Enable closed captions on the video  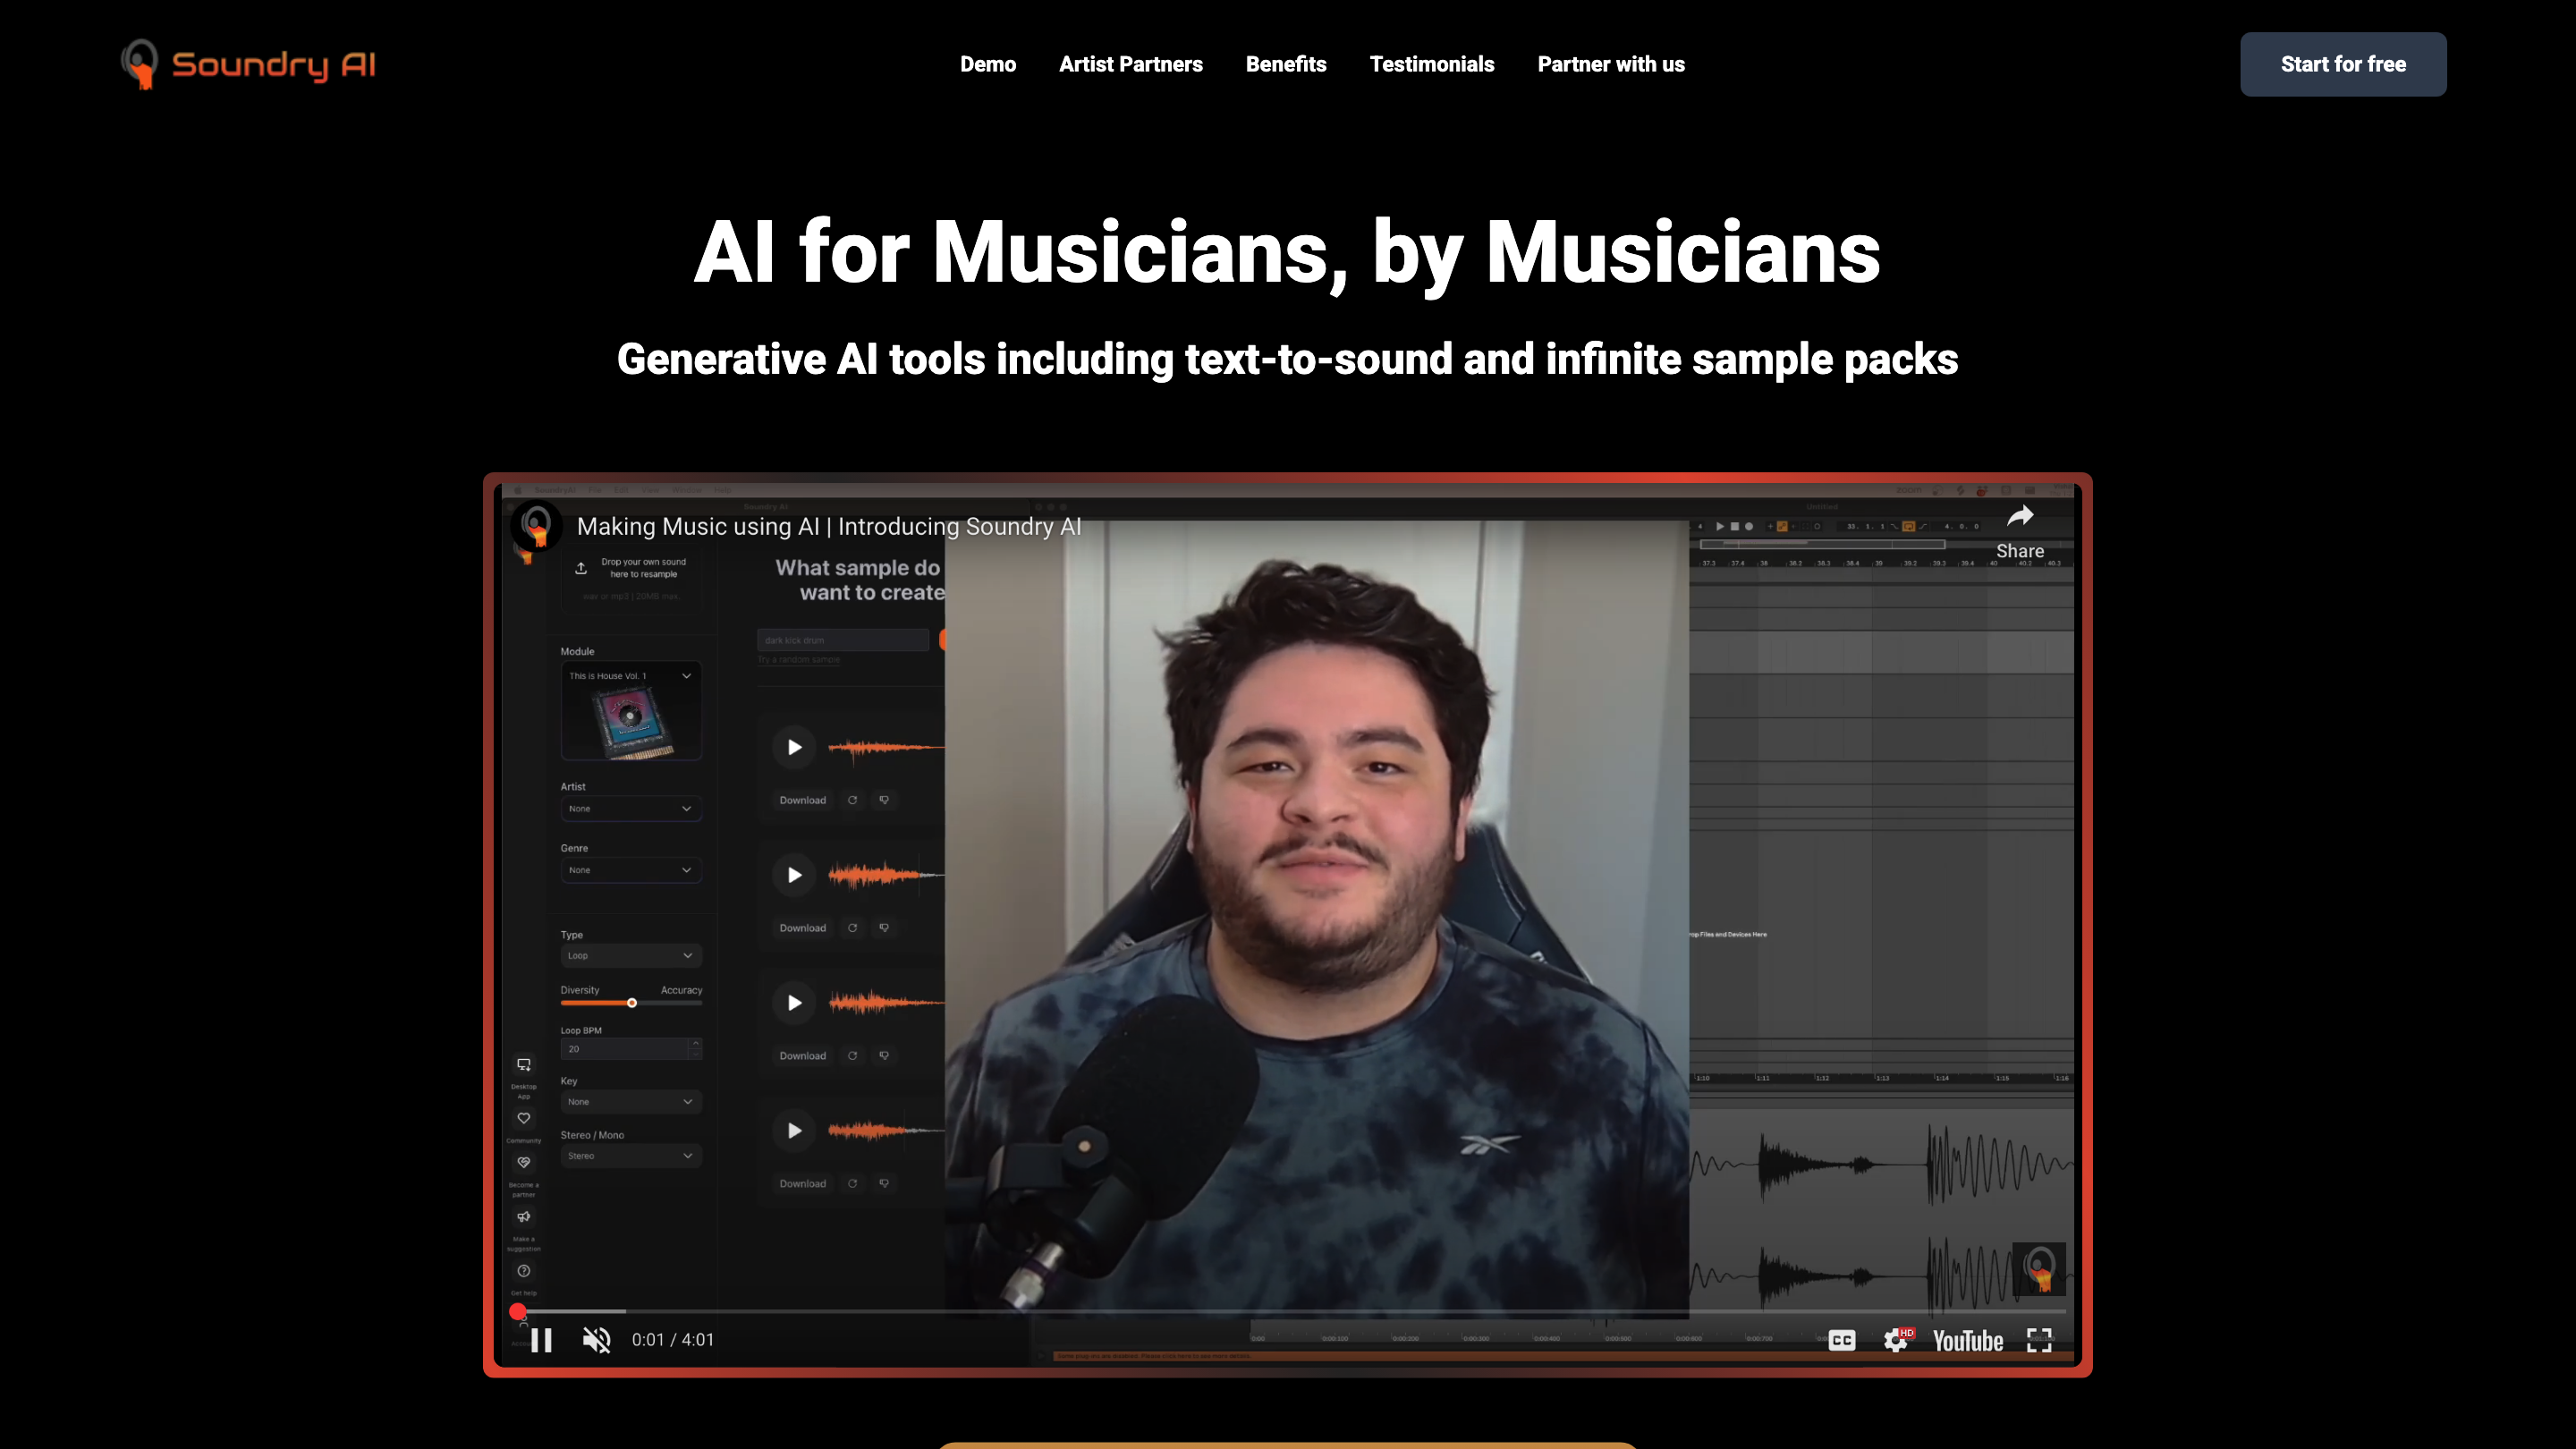pos(1842,1340)
